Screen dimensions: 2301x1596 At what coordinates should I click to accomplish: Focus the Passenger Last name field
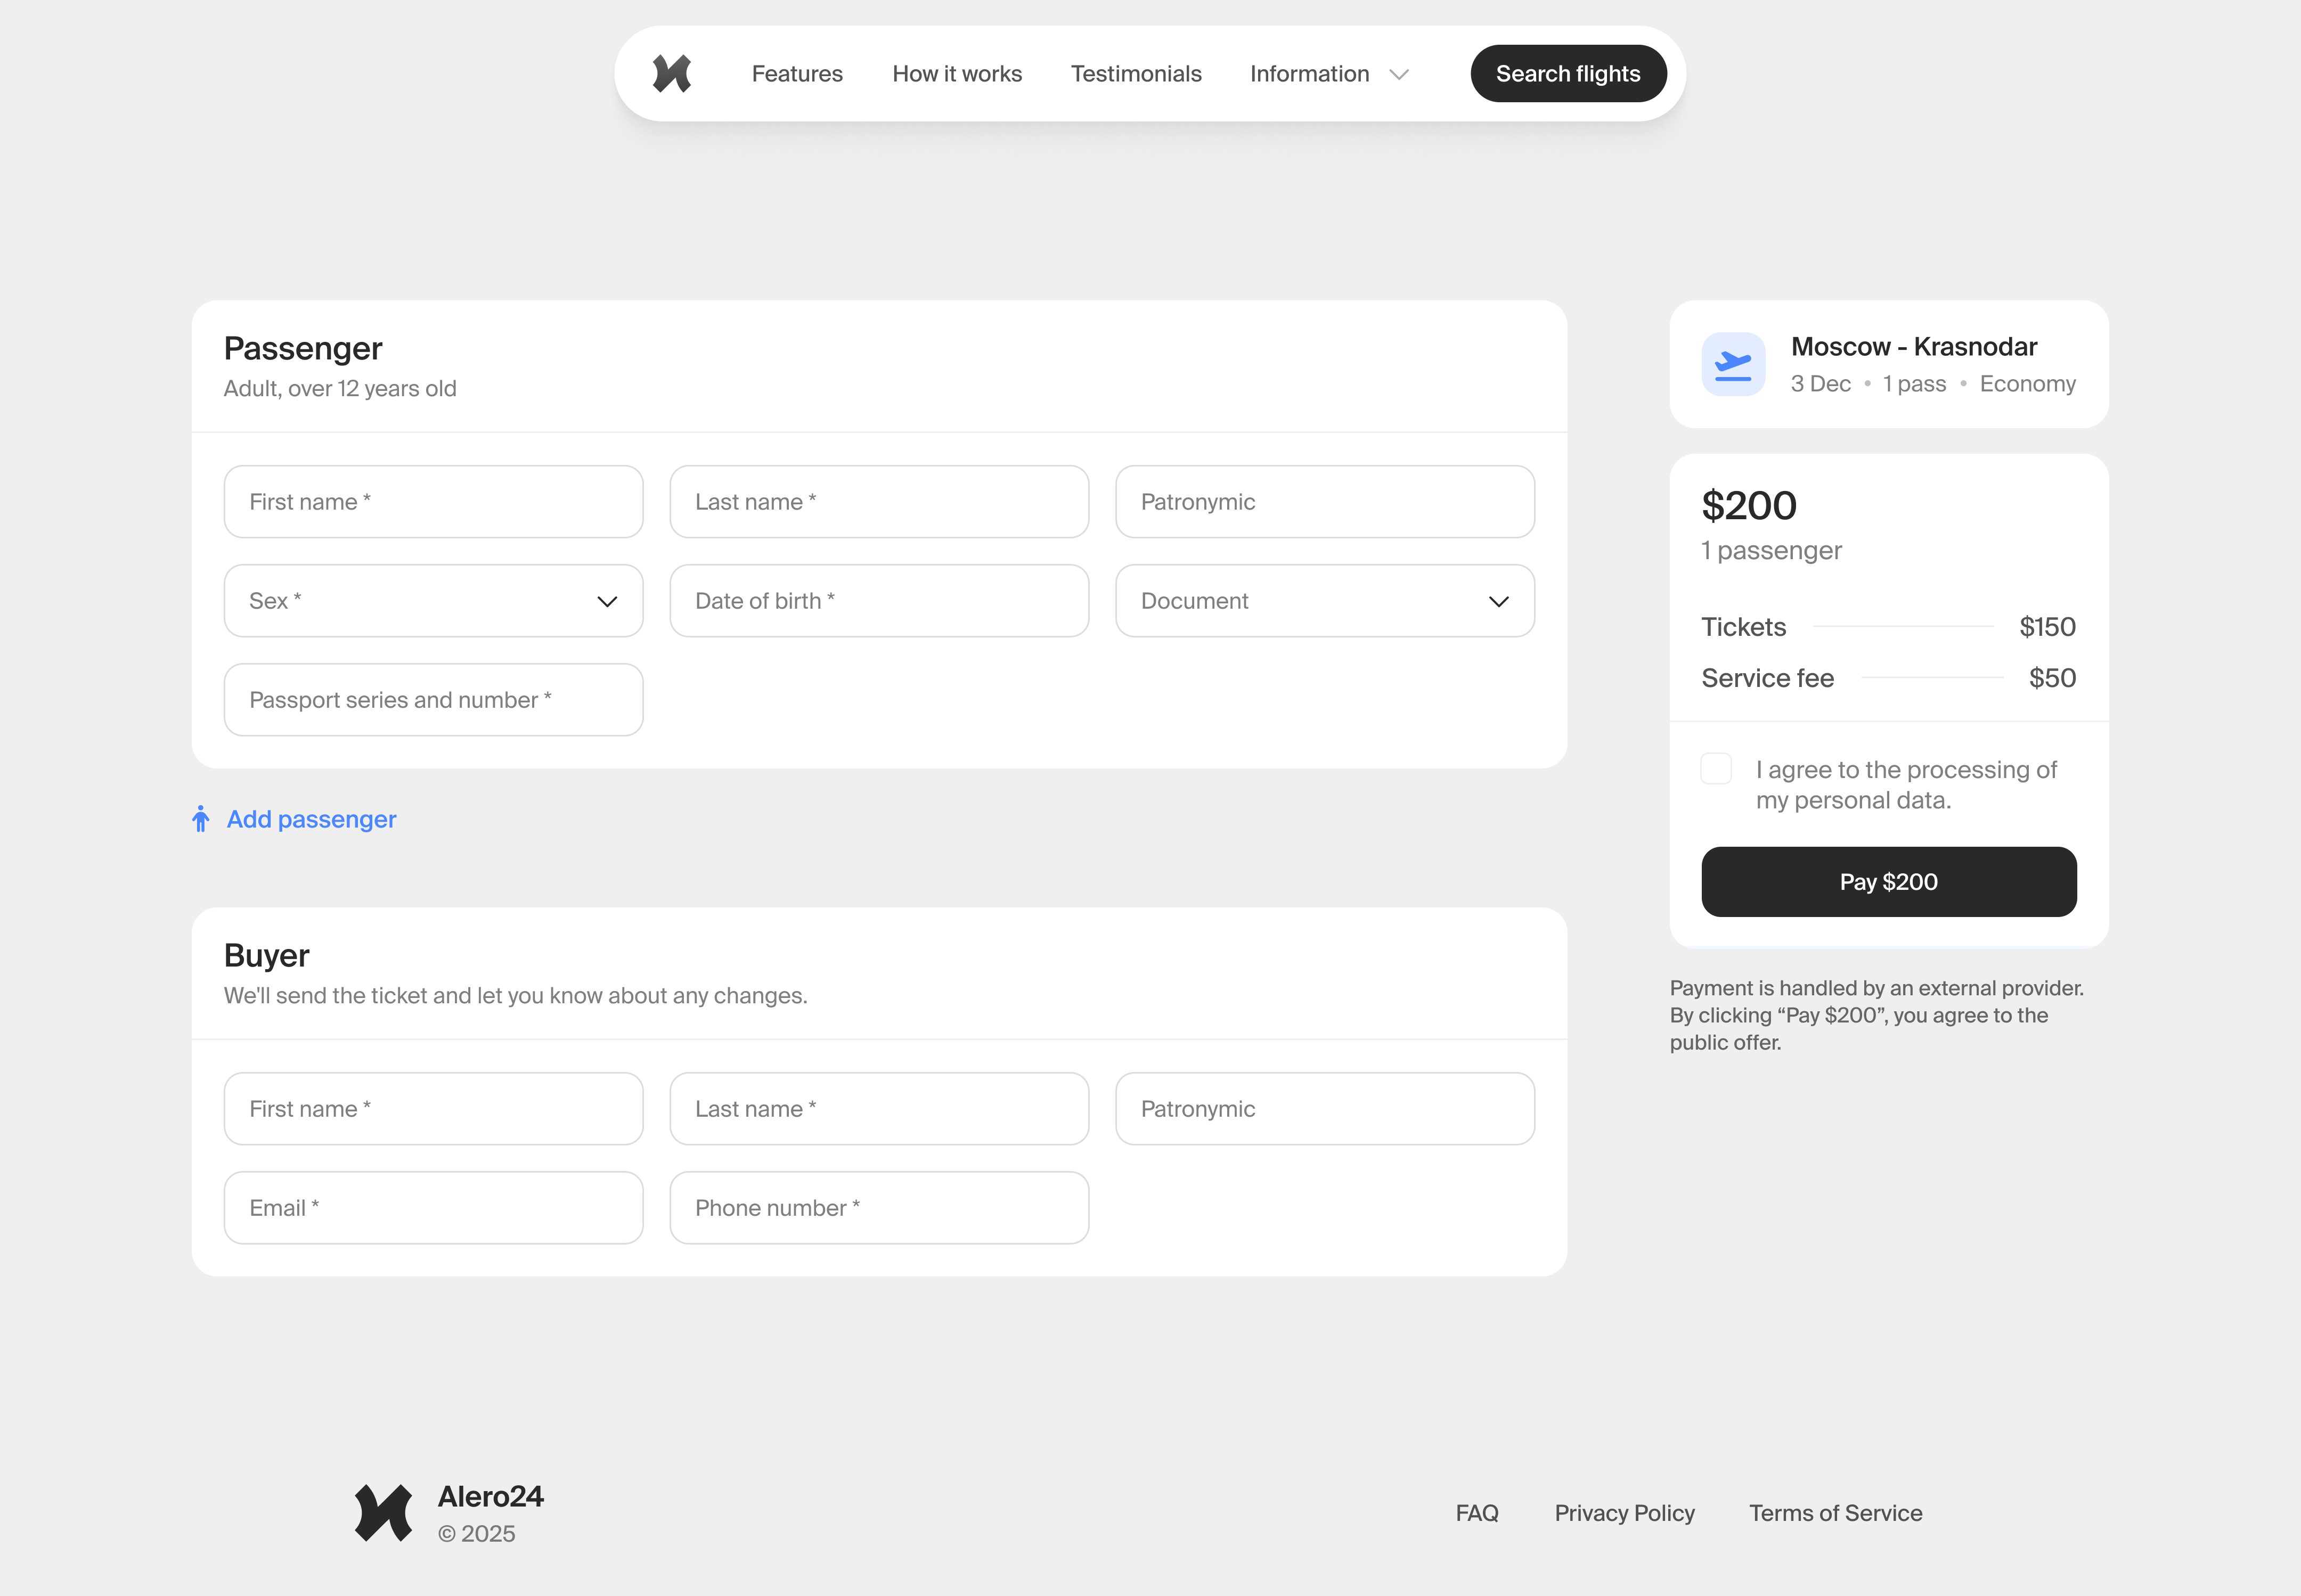[879, 502]
